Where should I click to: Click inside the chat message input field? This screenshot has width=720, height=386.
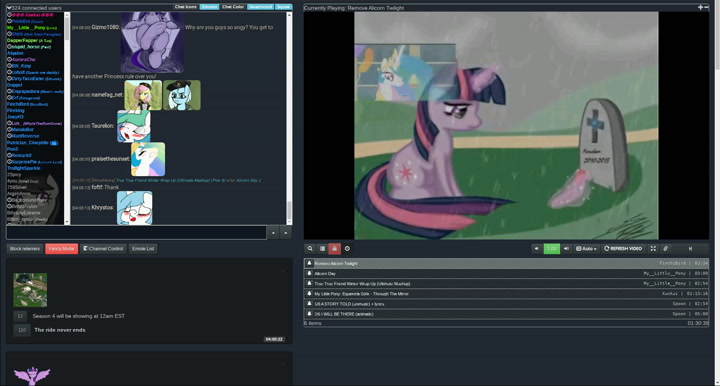(136, 233)
